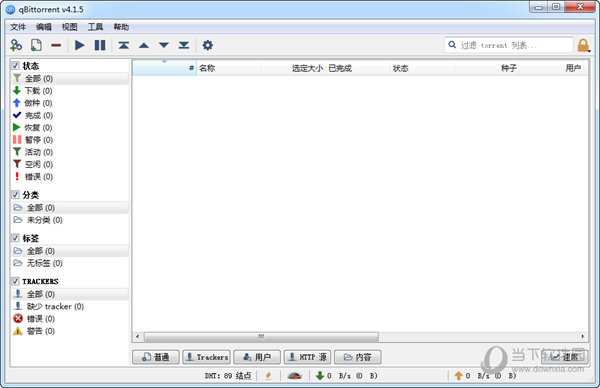Viewport: 600px width, 388px height.
Task: Click the horizontal scrollbar thumb
Action: (261, 337)
